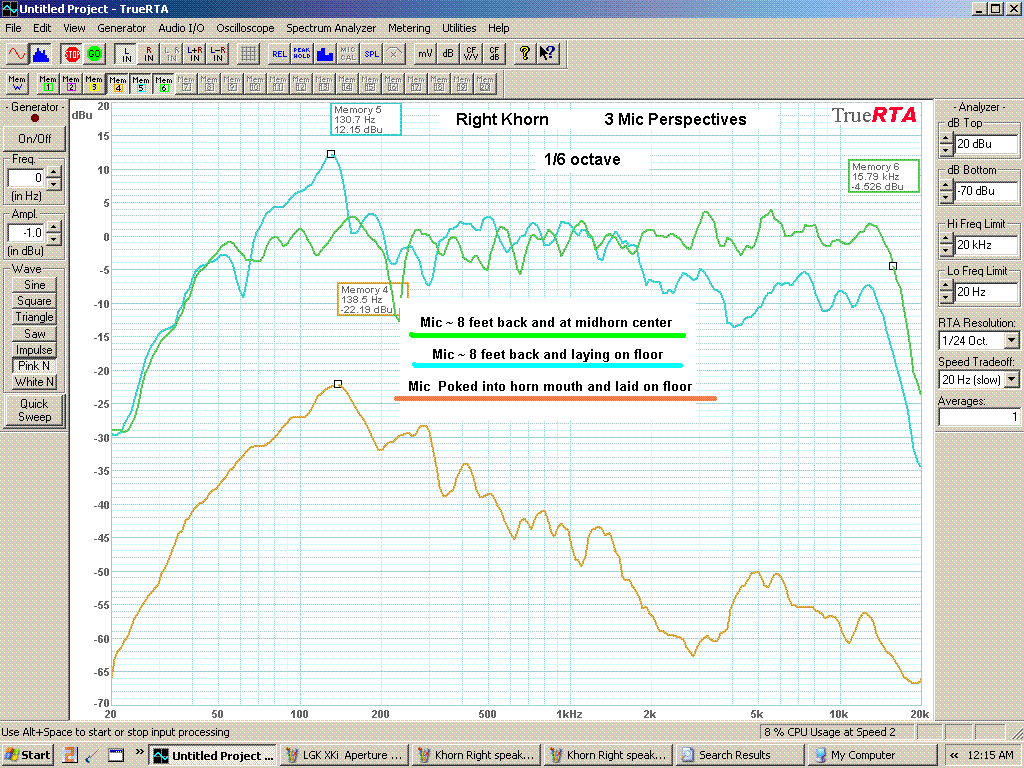
Task: Select the spectrum analyzer bars icon
Action: click(41, 54)
